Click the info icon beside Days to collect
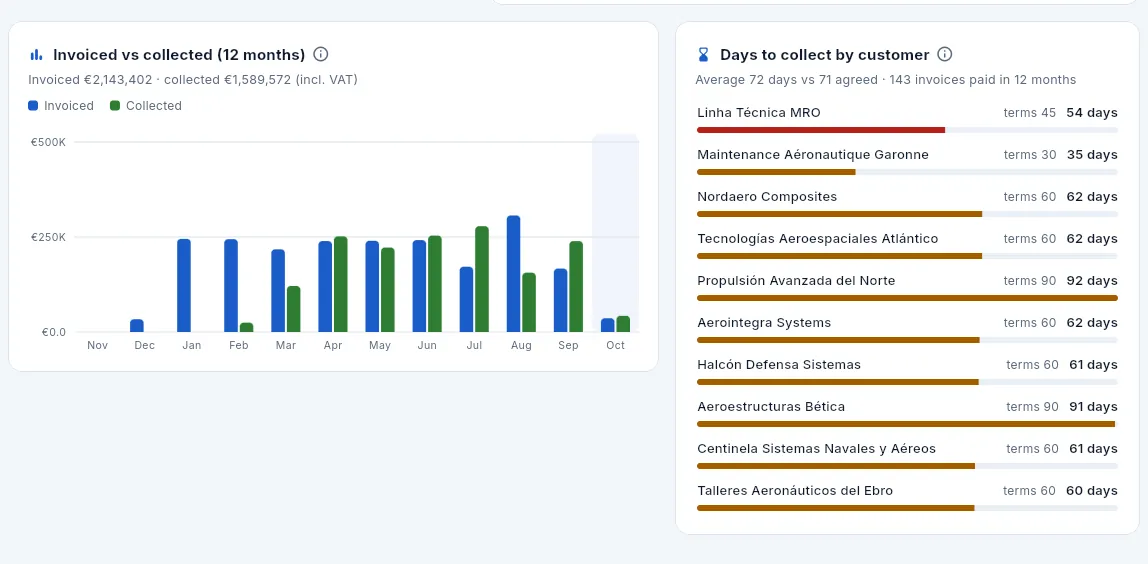 pos(945,54)
